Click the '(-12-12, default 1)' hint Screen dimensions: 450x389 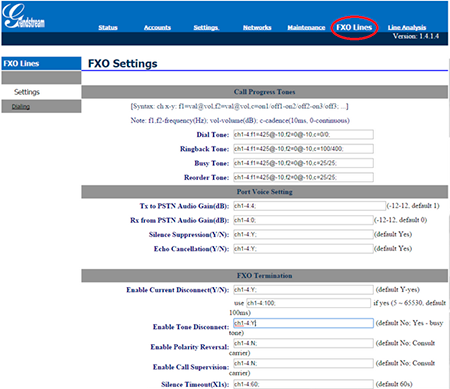click(413, 206)
